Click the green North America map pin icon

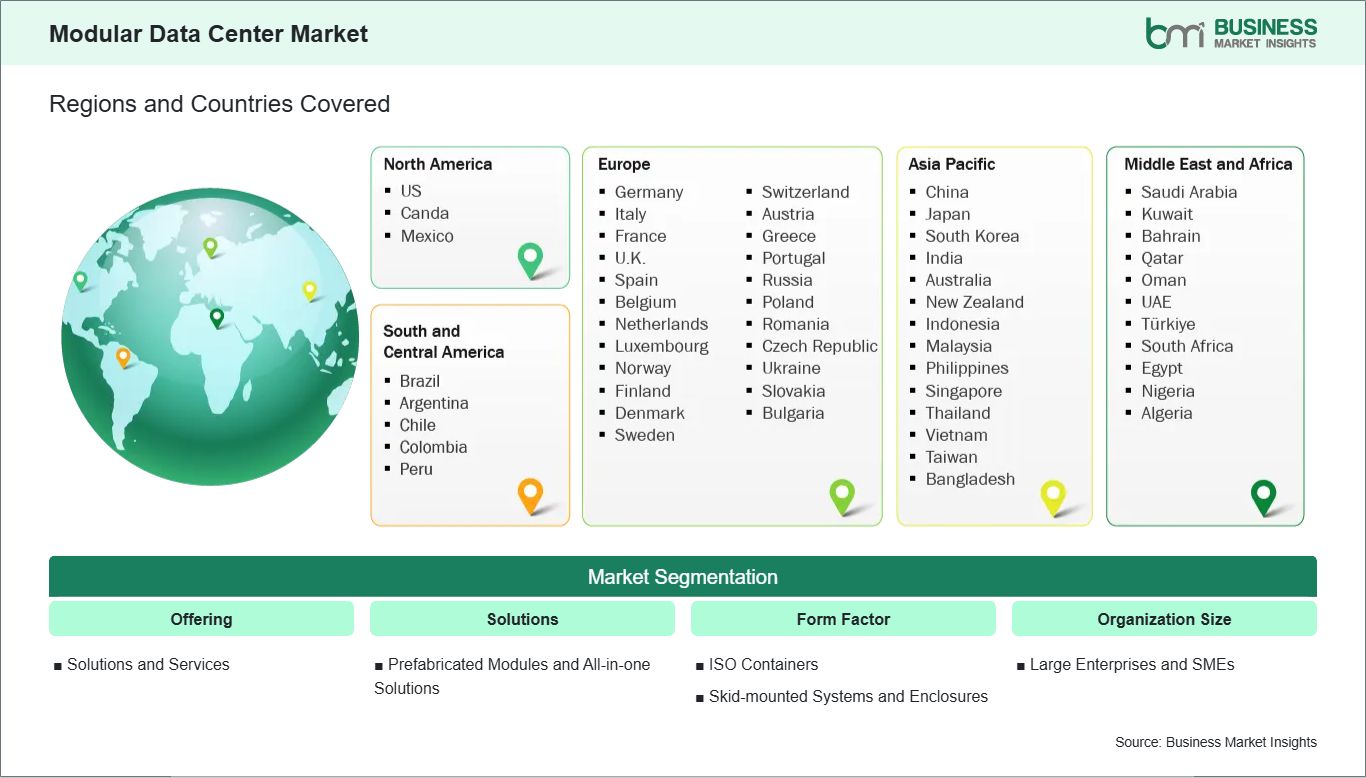coord(528,259)
